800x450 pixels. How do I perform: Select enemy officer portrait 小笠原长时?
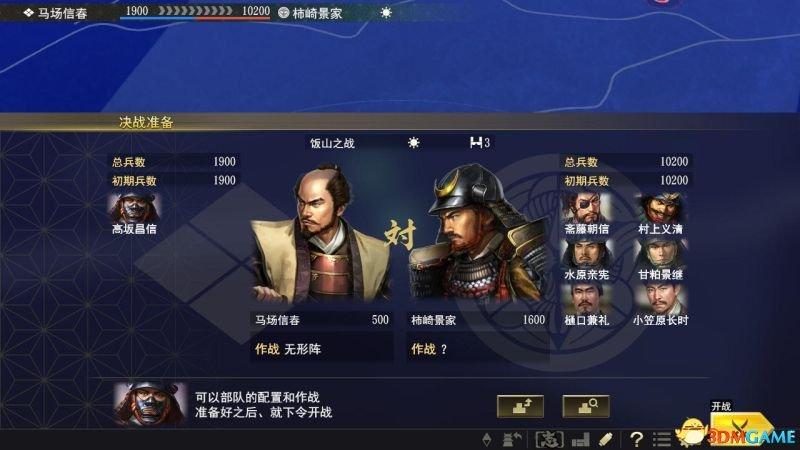click(x=660, y=305)
